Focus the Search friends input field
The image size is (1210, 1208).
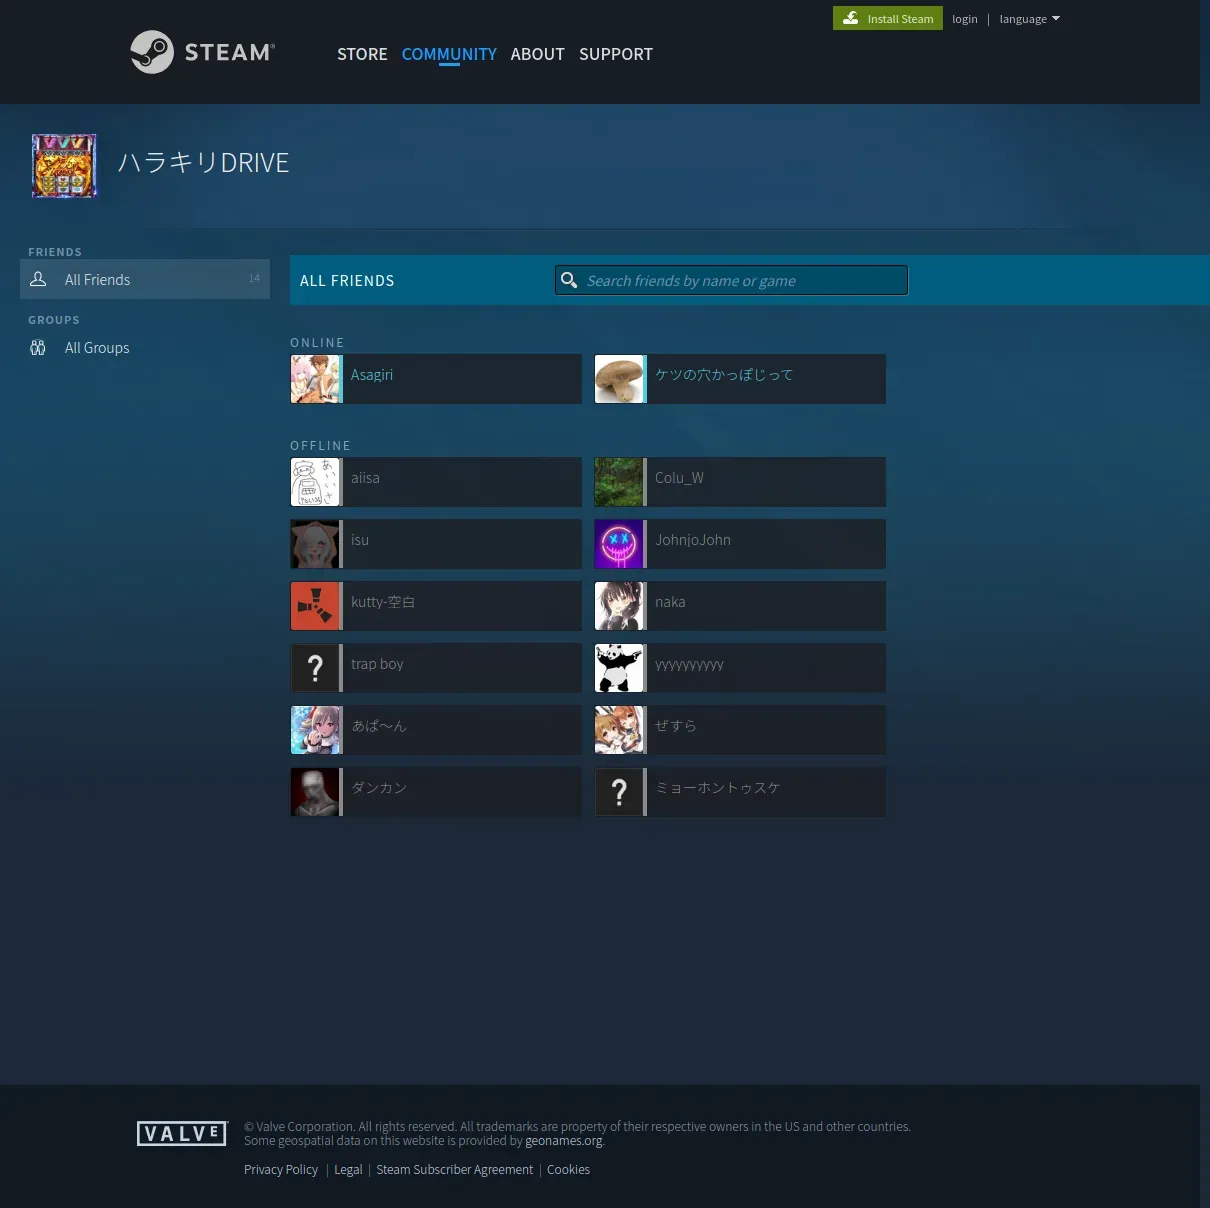732,280
